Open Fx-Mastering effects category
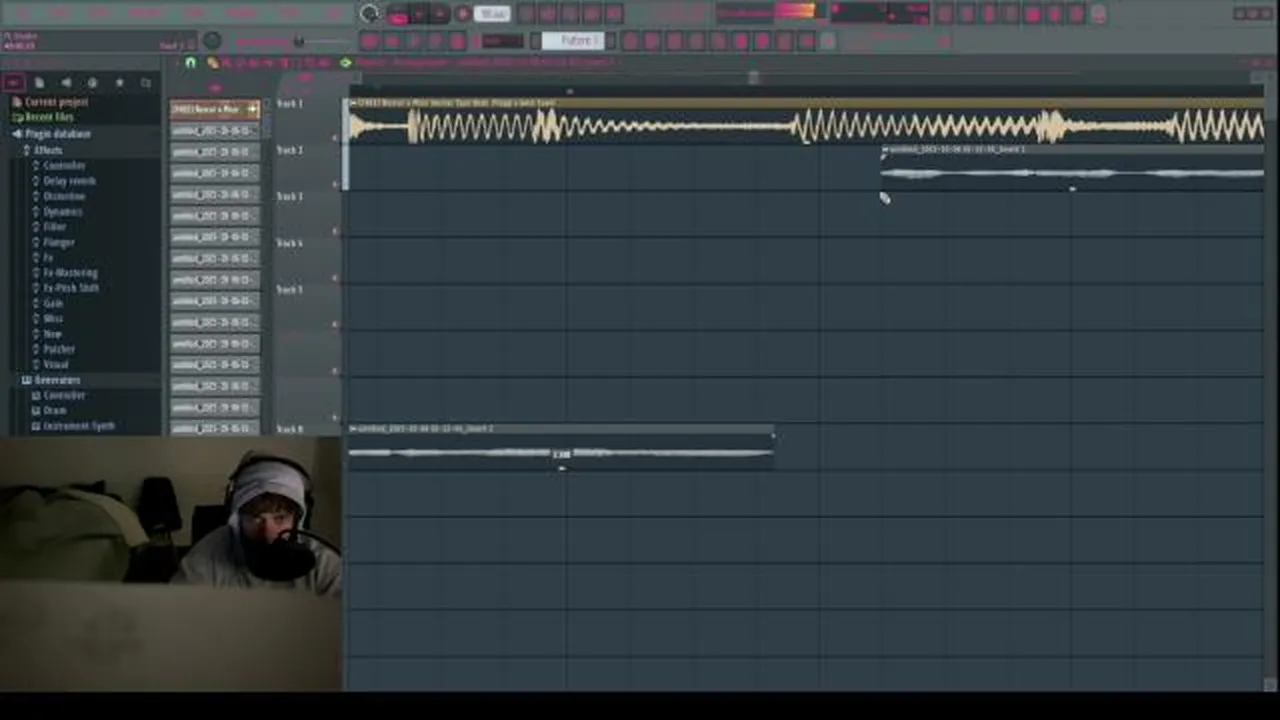The image size is (1280, 720). tap(70, 273)
